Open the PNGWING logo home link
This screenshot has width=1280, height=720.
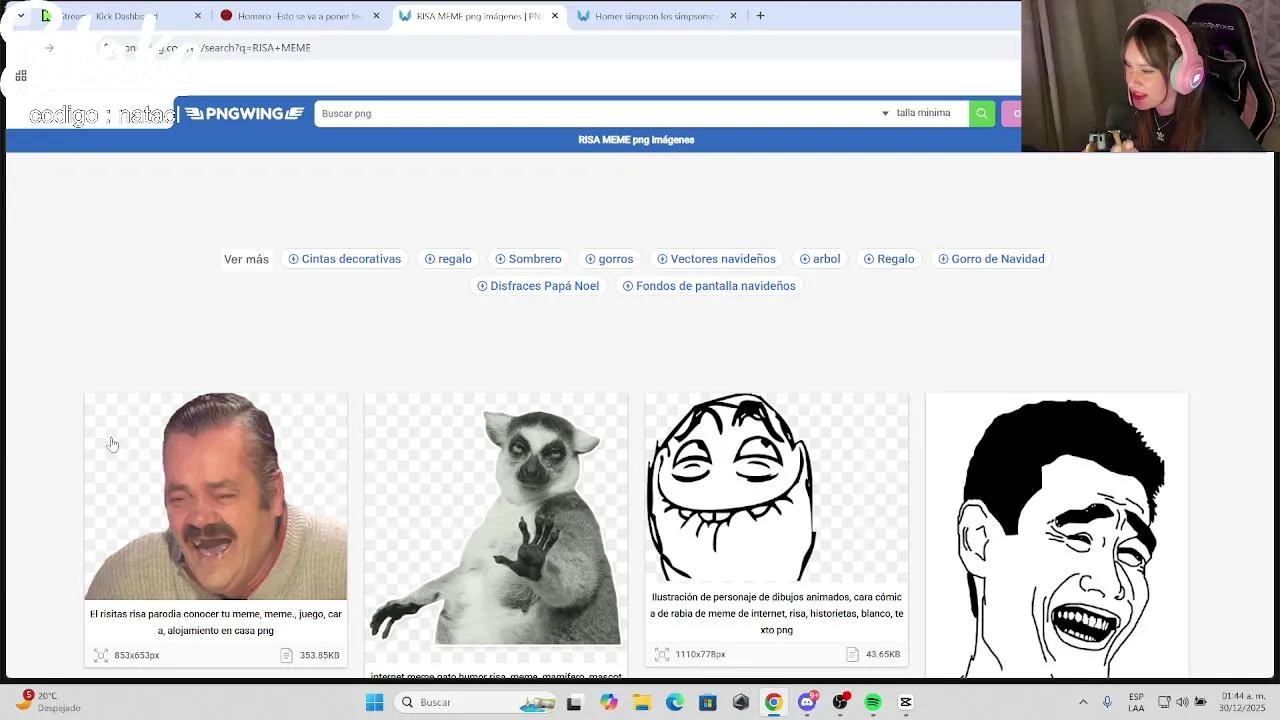coord(244,113)
